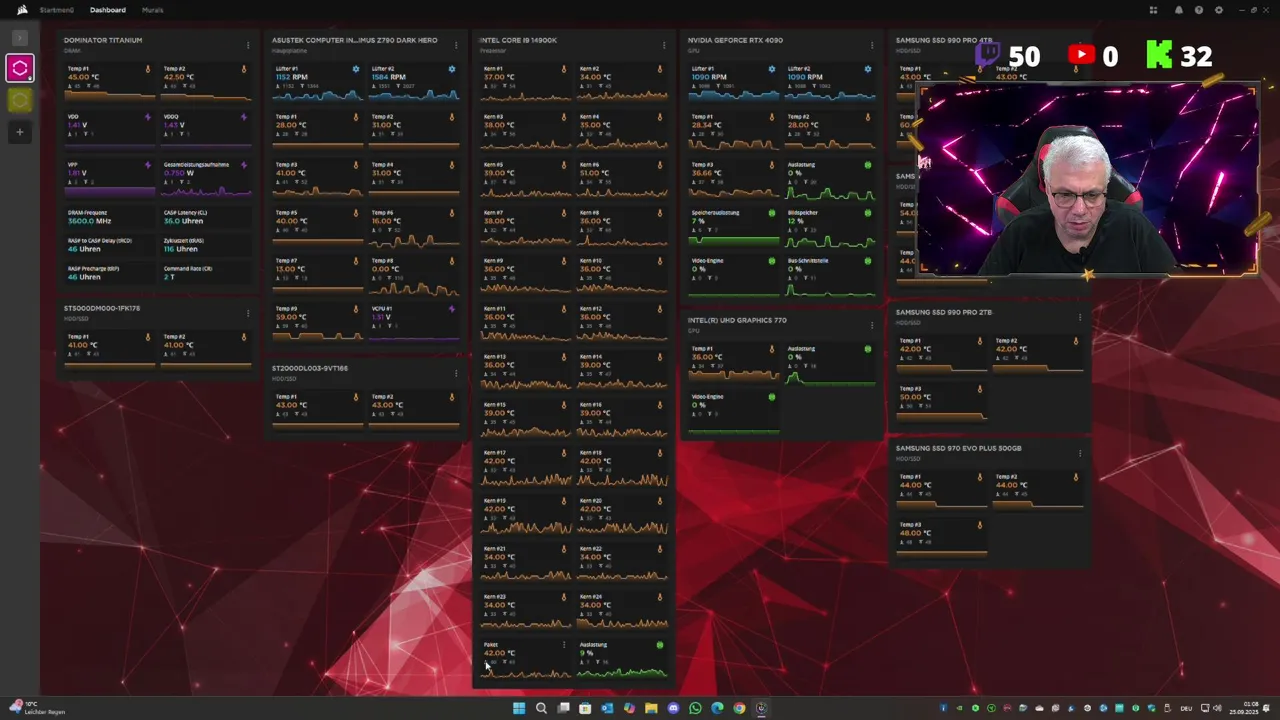
Task: Click RTX 4090 Lüfter #1 fan gear icon
Action: (772, 69)
